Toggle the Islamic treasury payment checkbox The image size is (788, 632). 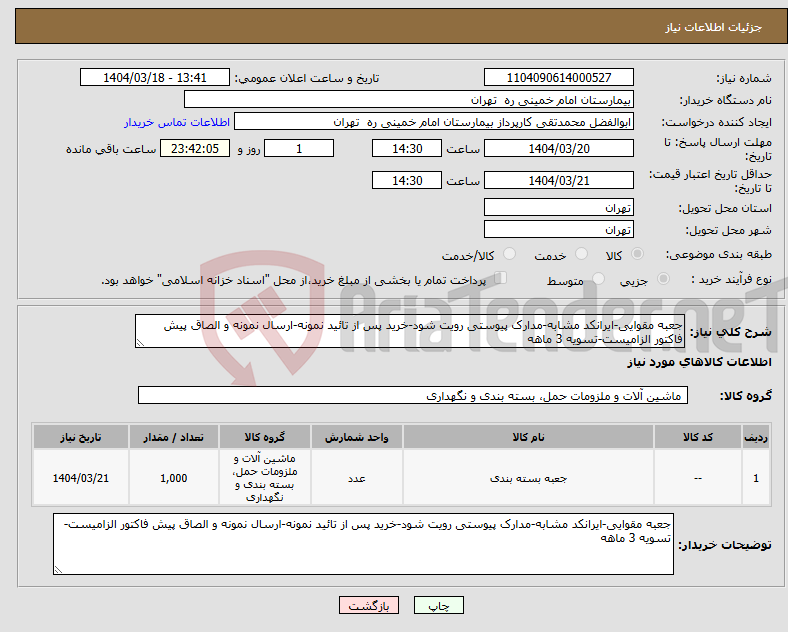[x=501, y=278]
